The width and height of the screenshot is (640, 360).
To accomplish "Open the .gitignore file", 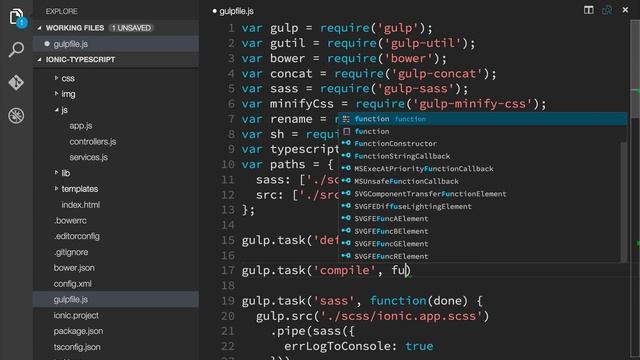I will [x=71, y=252].
